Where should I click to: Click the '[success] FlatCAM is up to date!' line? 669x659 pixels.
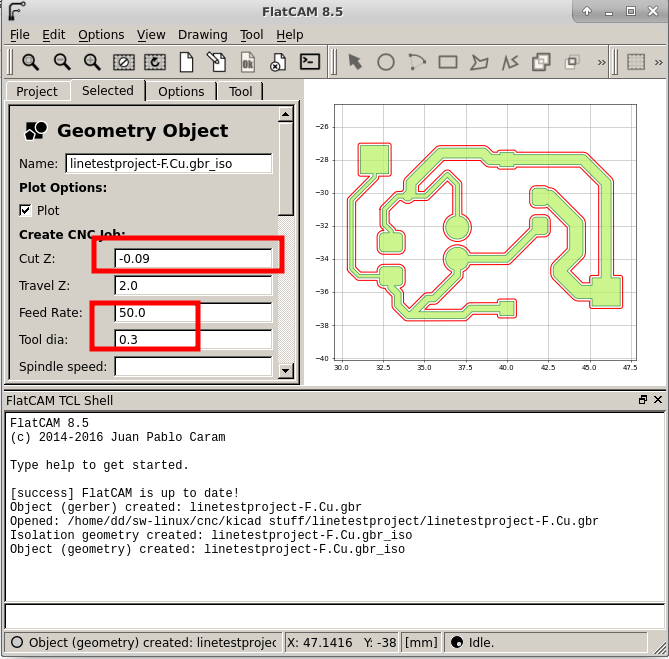point(124,493)
